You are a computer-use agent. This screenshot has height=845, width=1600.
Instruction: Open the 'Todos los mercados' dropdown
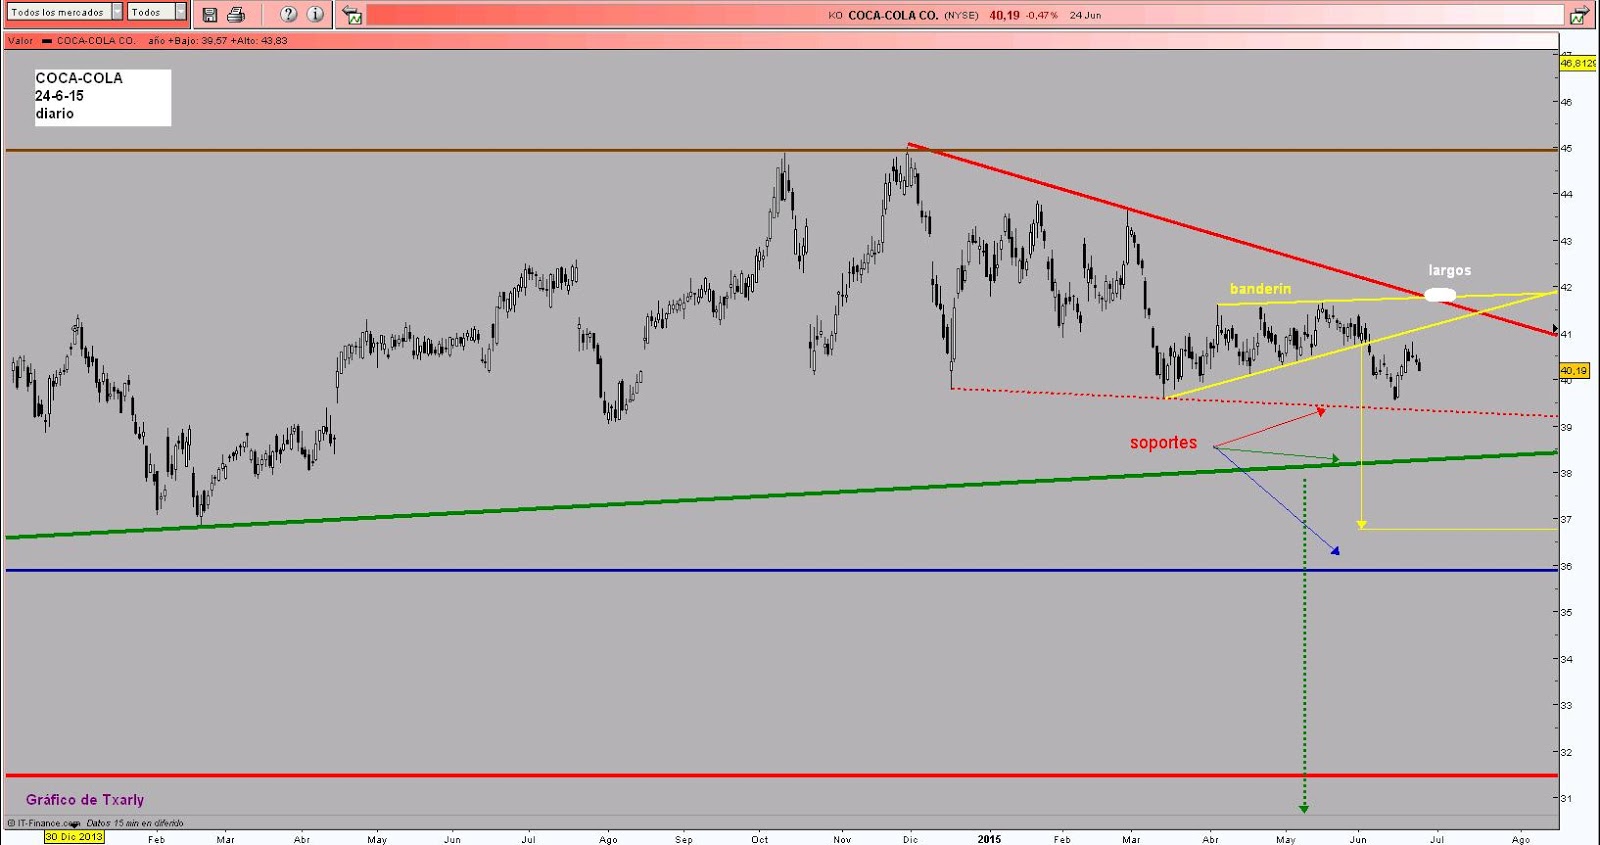coord(66,12)
